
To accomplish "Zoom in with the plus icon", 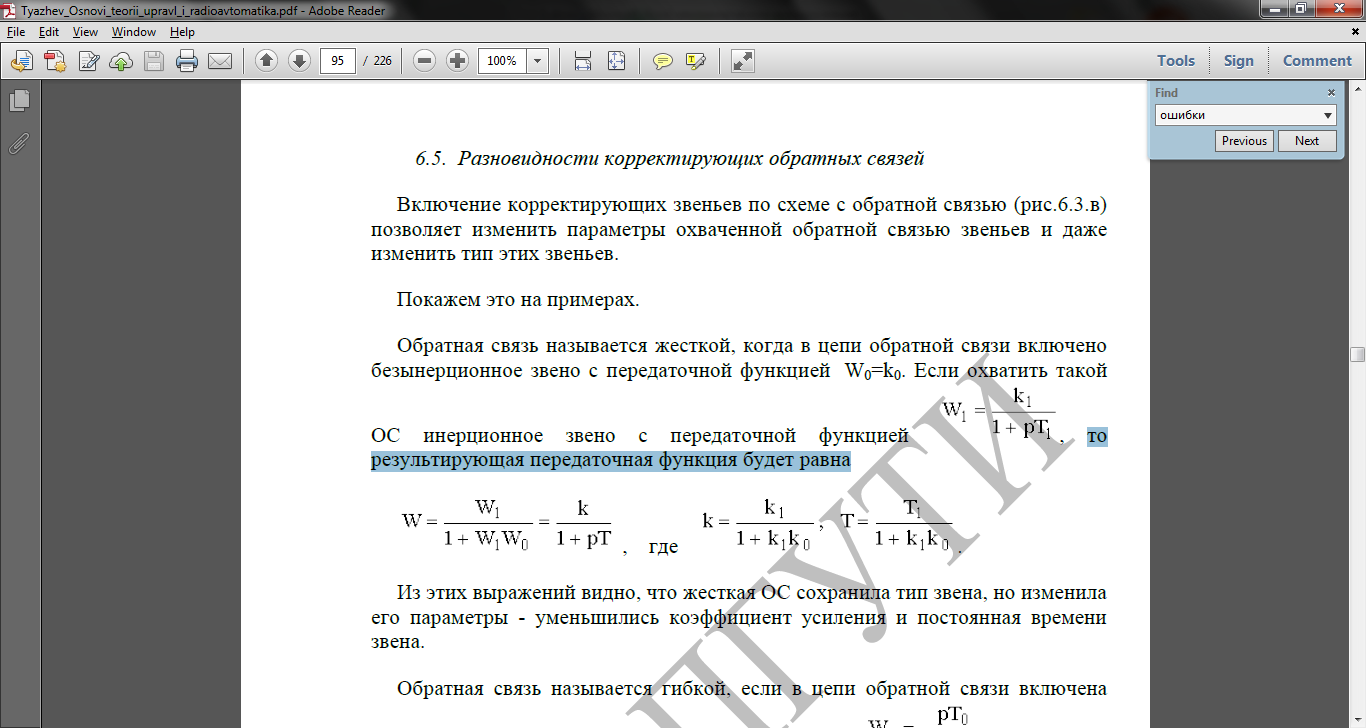I will click(x=458, y=61).
